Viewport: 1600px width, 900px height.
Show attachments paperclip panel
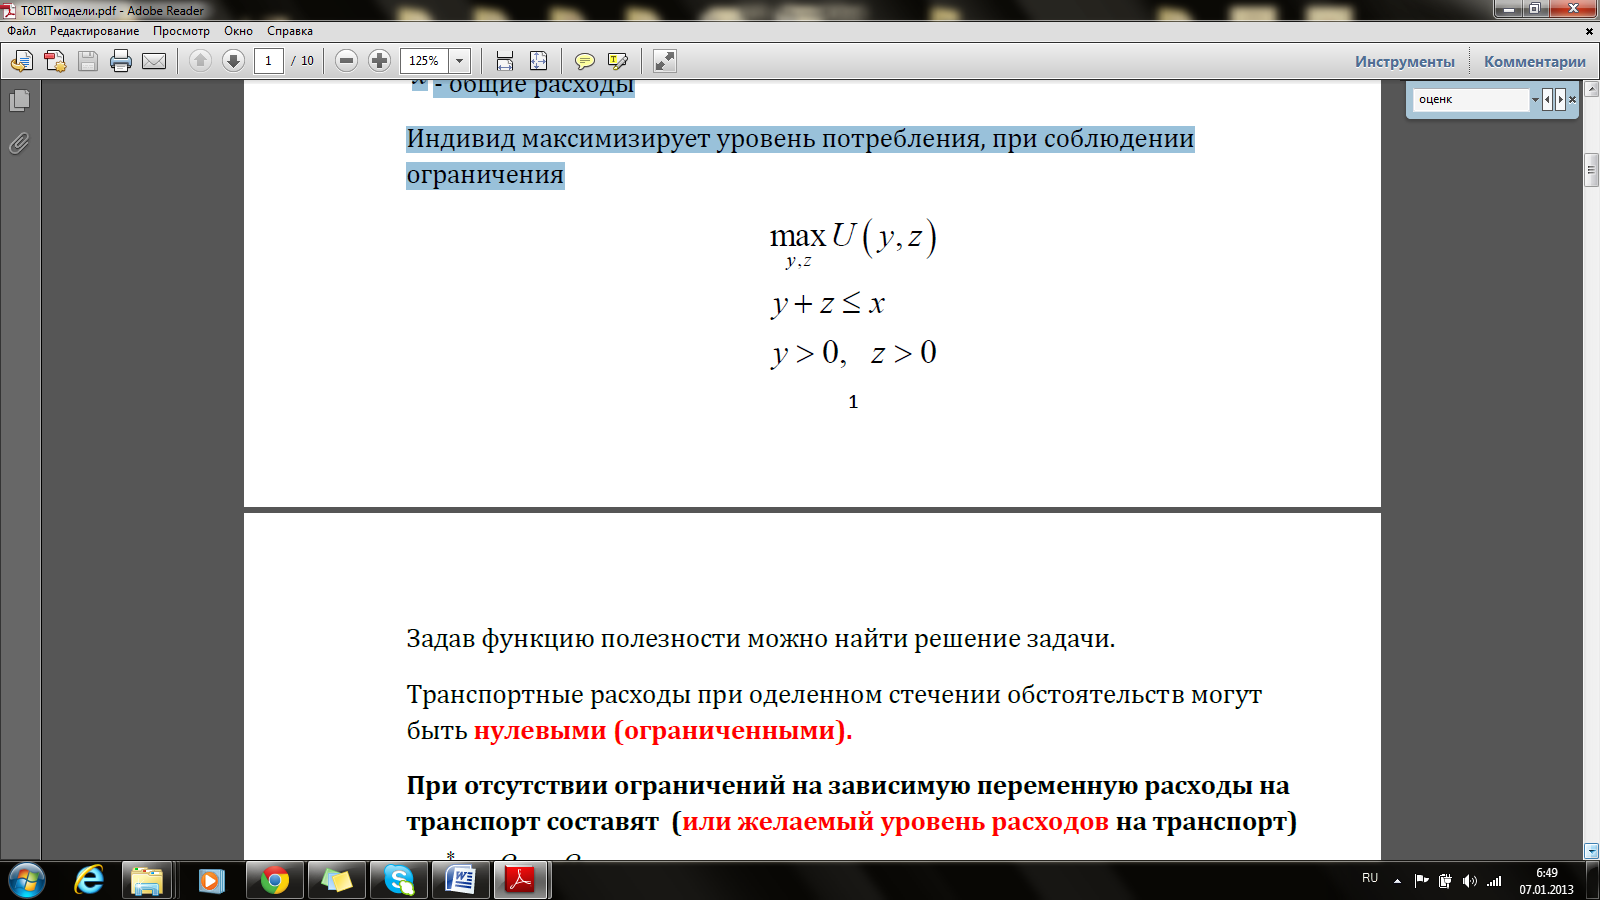19,144
